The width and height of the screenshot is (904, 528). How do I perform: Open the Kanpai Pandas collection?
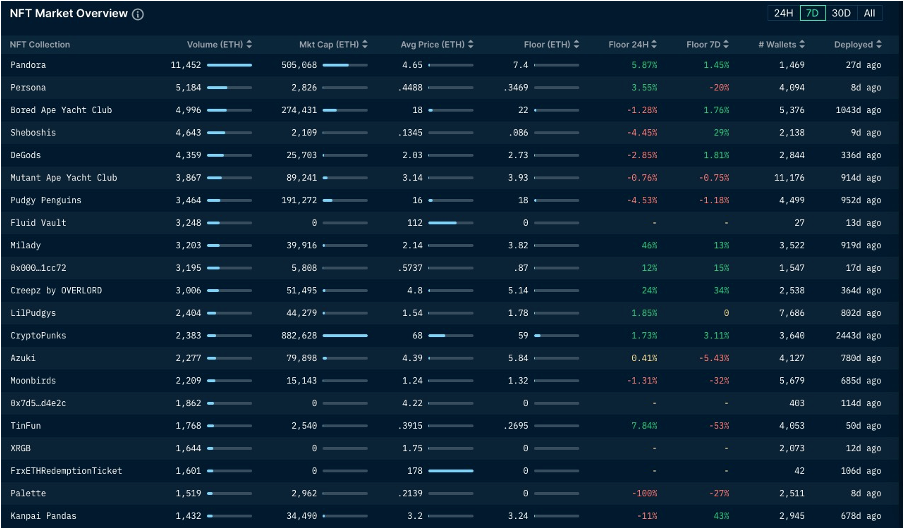pos(43,516)
